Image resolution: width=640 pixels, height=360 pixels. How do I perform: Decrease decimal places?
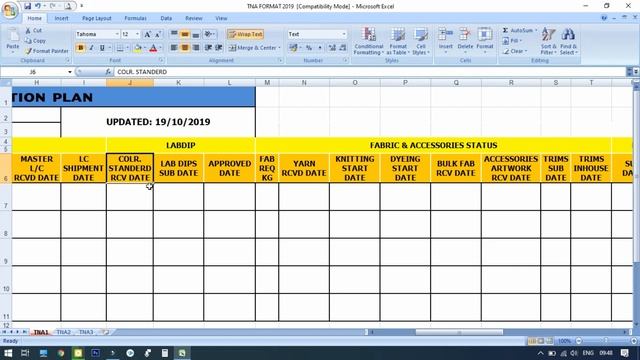pyautogui.click(x=343, y=48)
